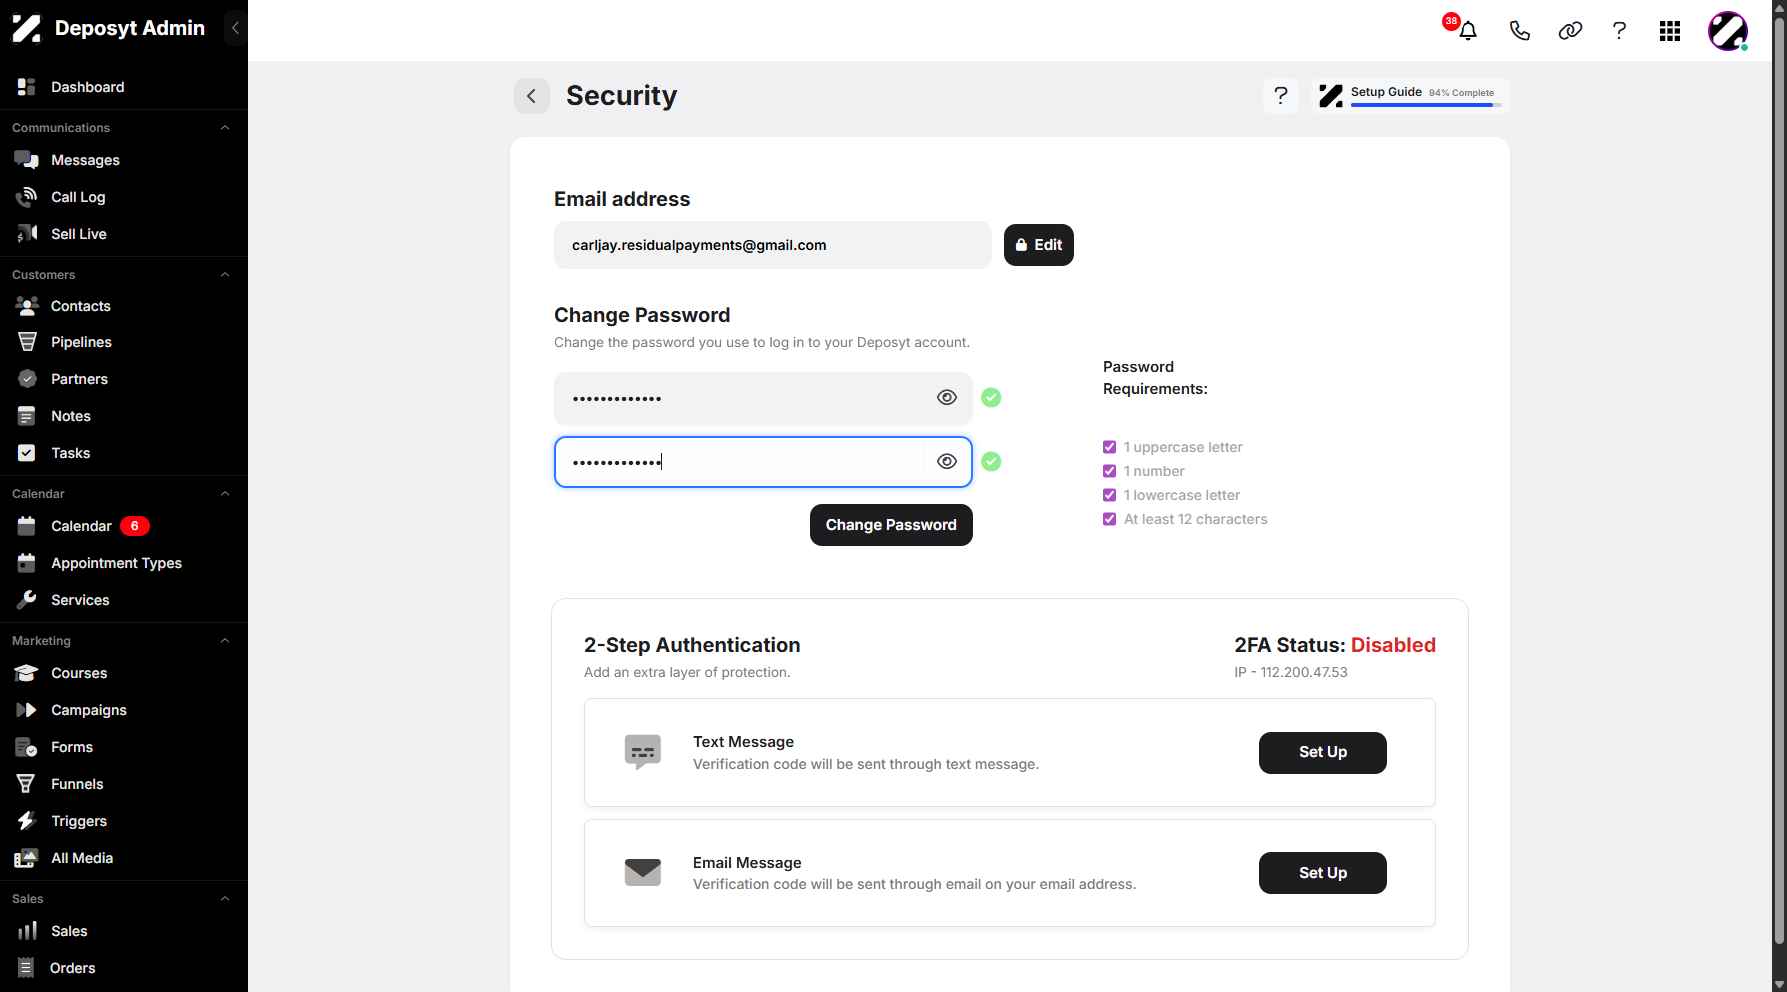Screen dimensions: 1787x992
Task: Click the Change Password button
Action: click(891, 525)
